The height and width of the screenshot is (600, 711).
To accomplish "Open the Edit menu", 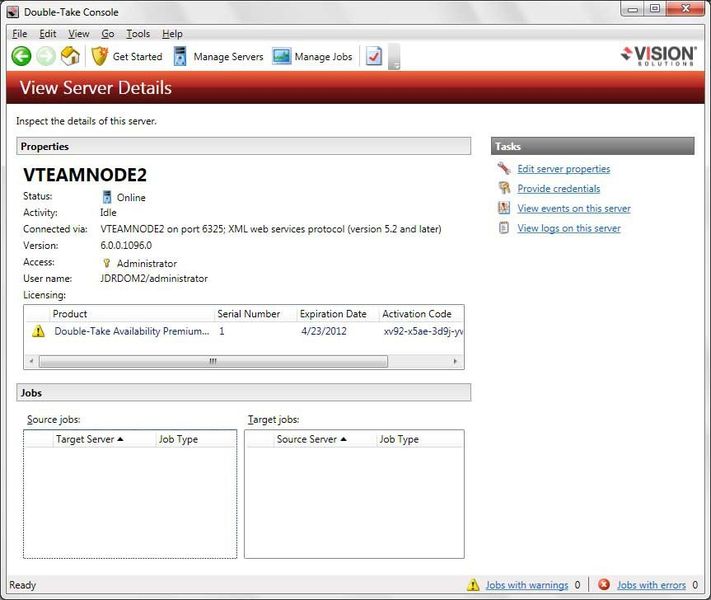I will pyautogui.click(x=48, y=34).
